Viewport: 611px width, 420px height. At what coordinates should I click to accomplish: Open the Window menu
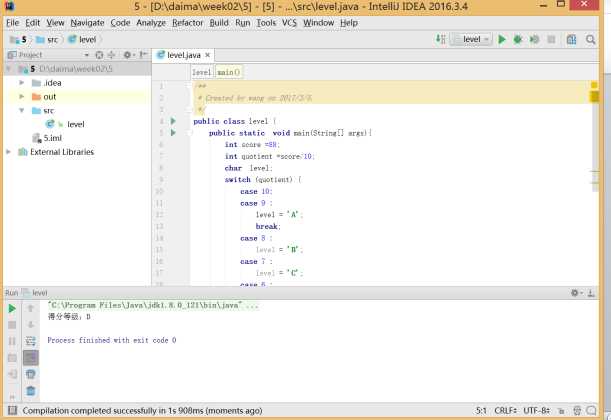click(318, 23)
